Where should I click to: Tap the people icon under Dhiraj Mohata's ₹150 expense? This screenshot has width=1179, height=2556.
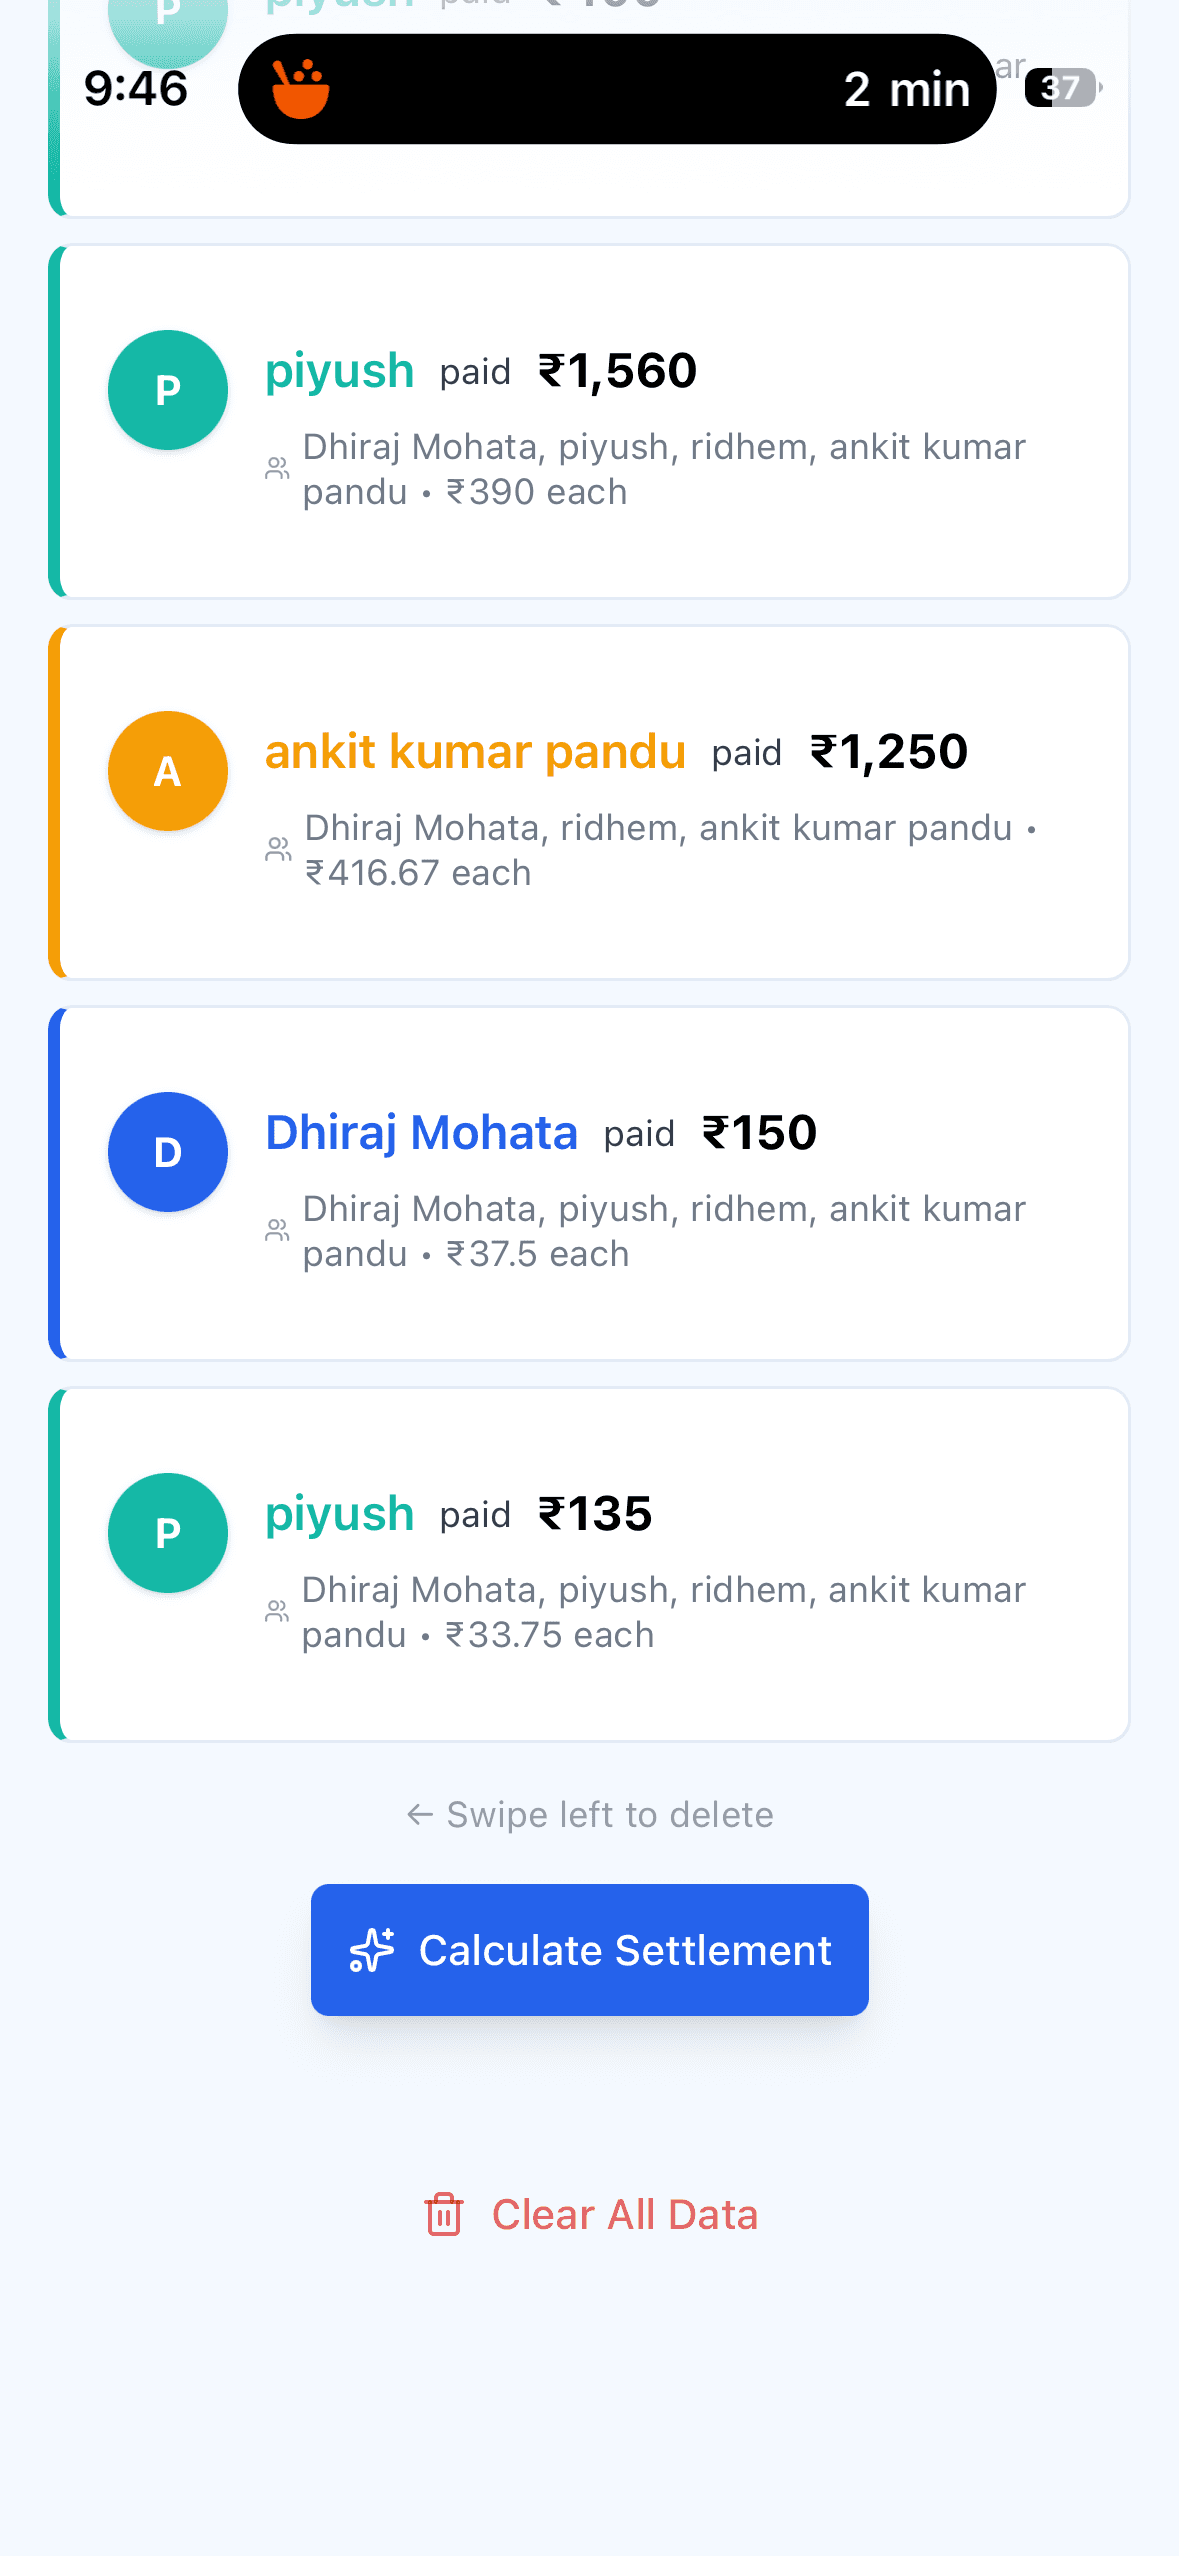[x=277, y=1230]
